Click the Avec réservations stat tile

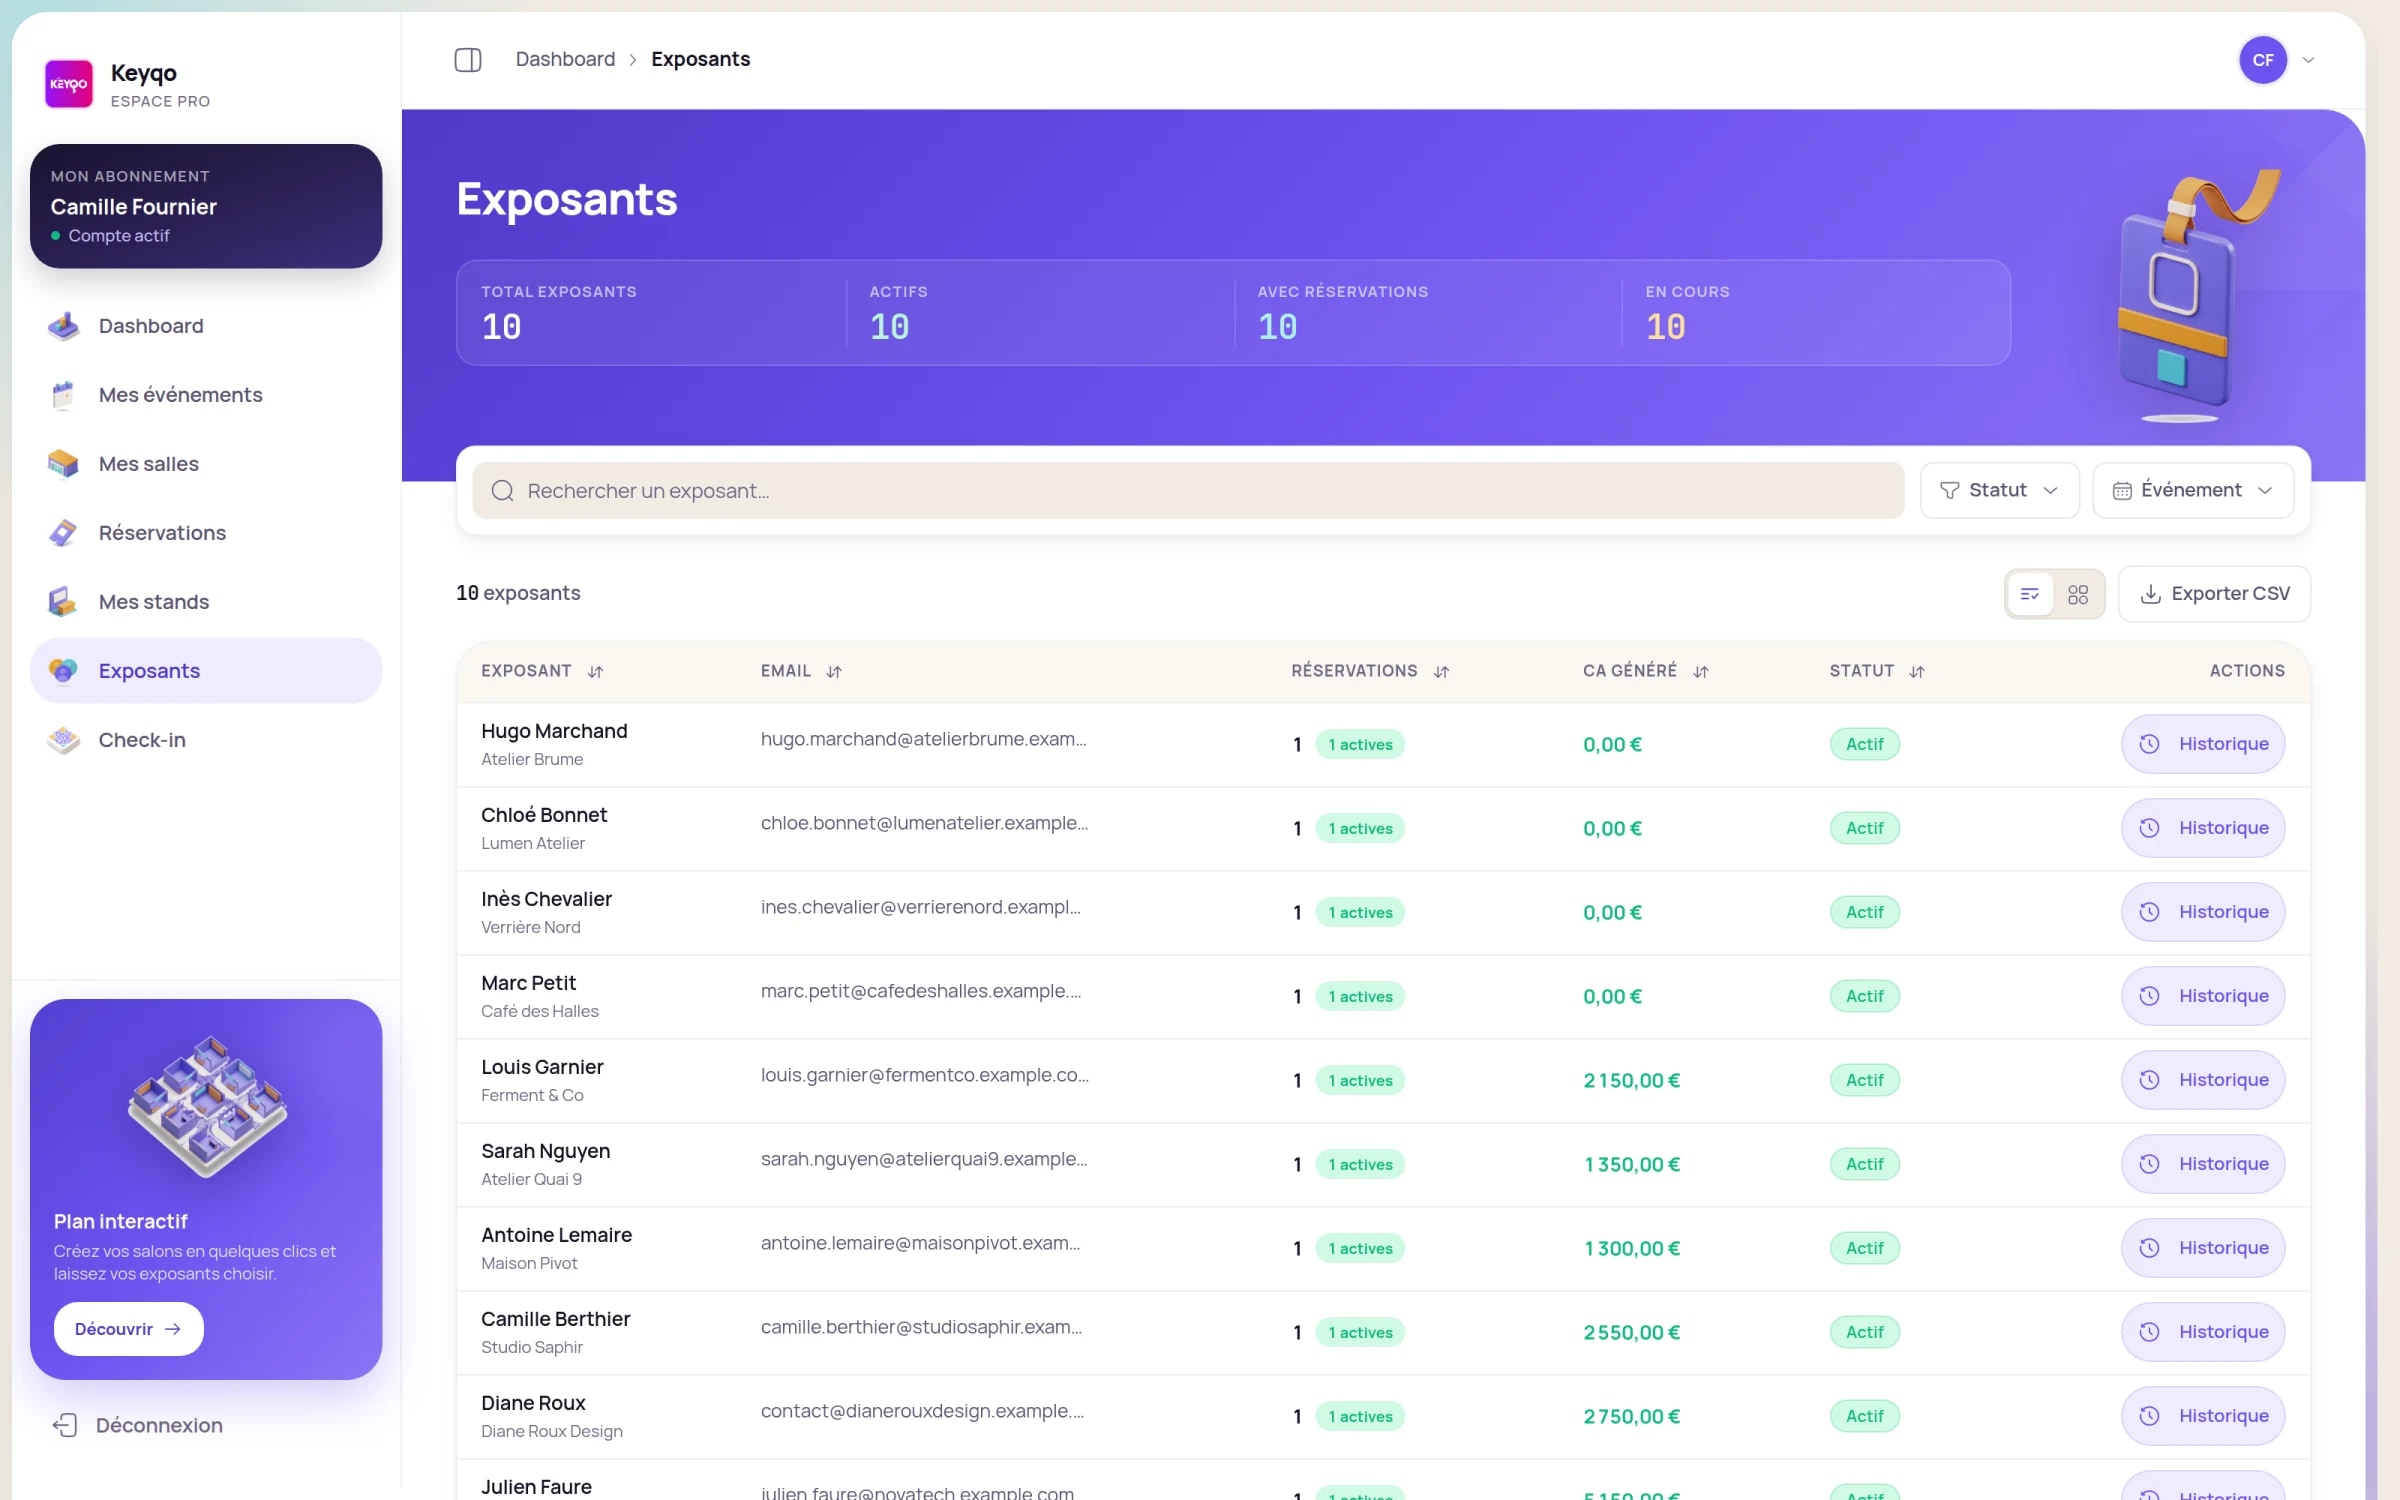click(1428, 313)
